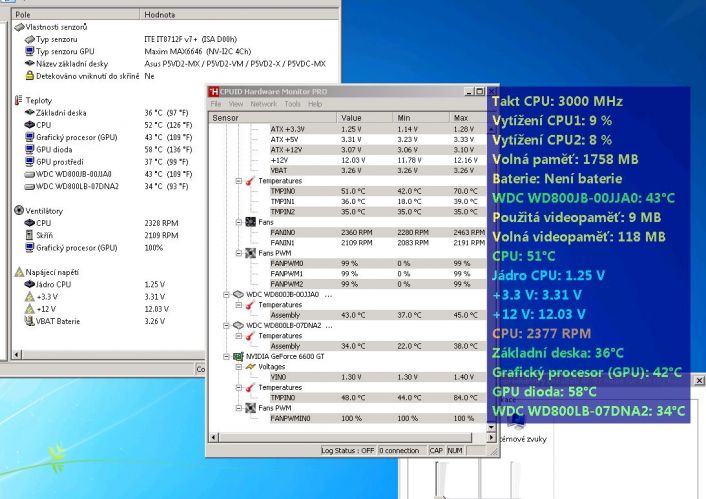This screenshot has height=499, width=706.
Task: Click the Vlastnosti senzorů section icon
Action: coord(19,27)
